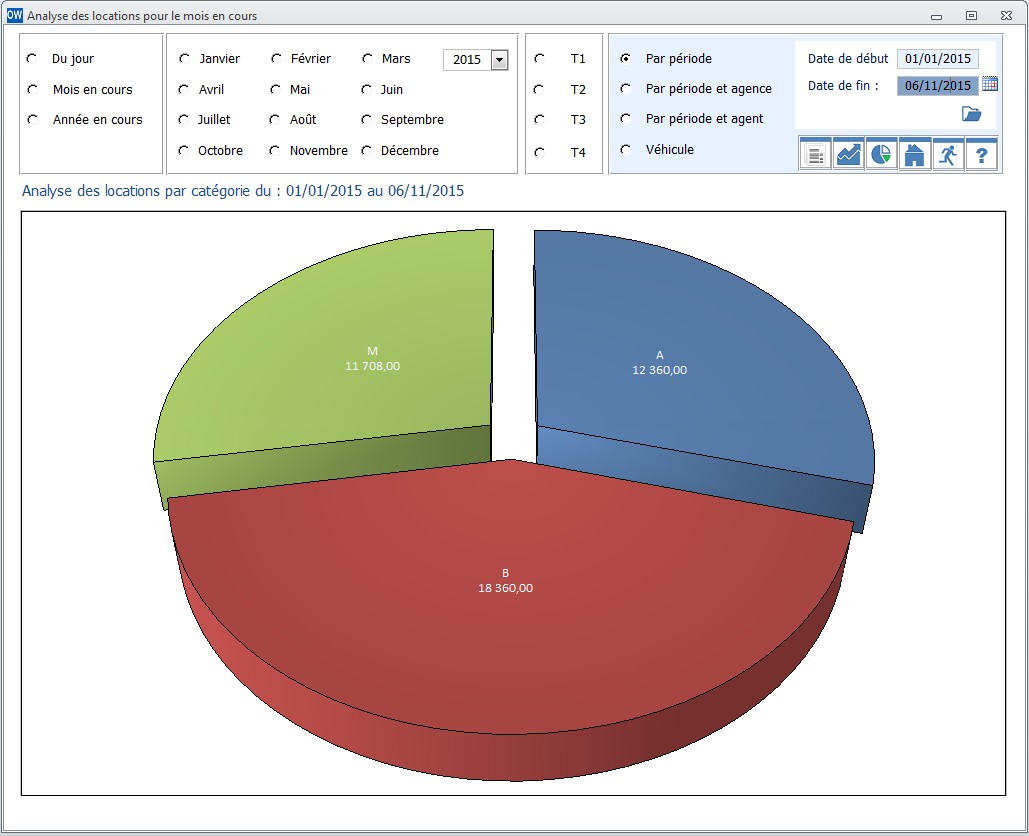Select the Par période radio button
The image size is (1029, 836).
(x=626, y=58)
